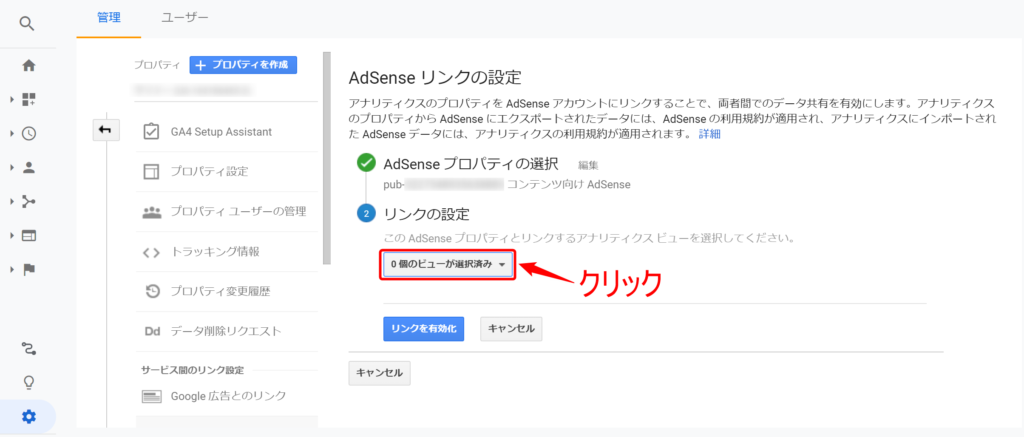
Task: Click リンクを有効化 button
Action: tap(423, 329)
